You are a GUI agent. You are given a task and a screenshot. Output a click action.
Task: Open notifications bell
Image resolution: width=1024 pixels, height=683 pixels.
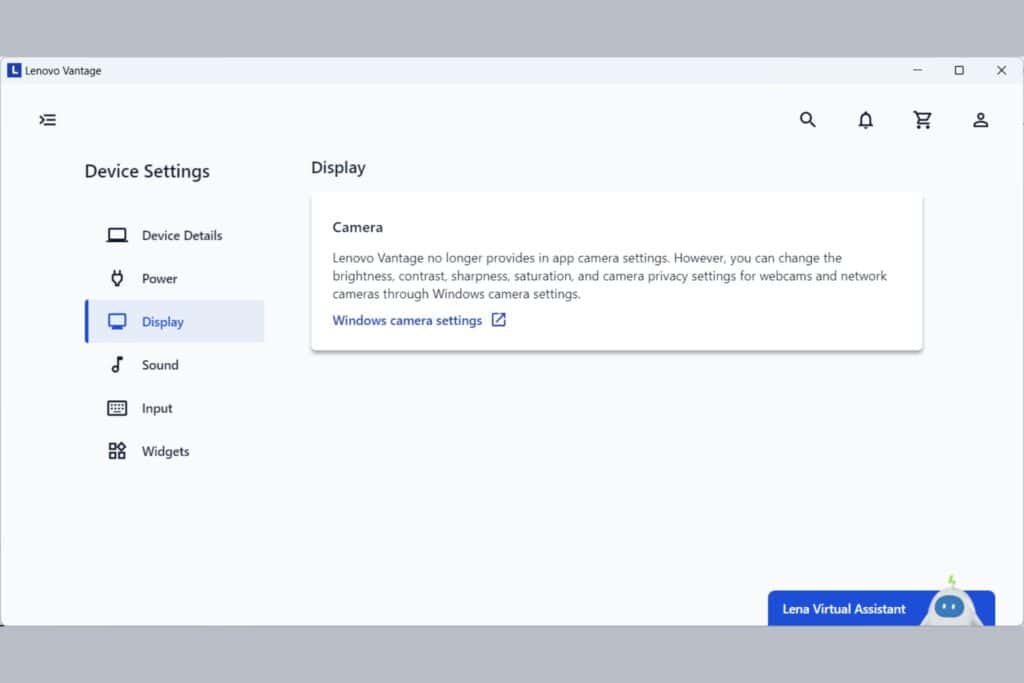(x=866, y=120)
